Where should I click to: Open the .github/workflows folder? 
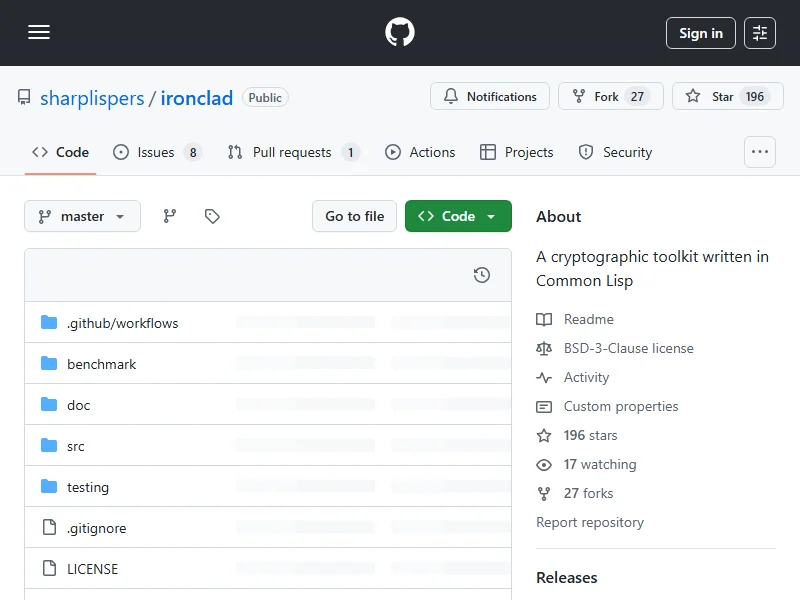point(122,323)
